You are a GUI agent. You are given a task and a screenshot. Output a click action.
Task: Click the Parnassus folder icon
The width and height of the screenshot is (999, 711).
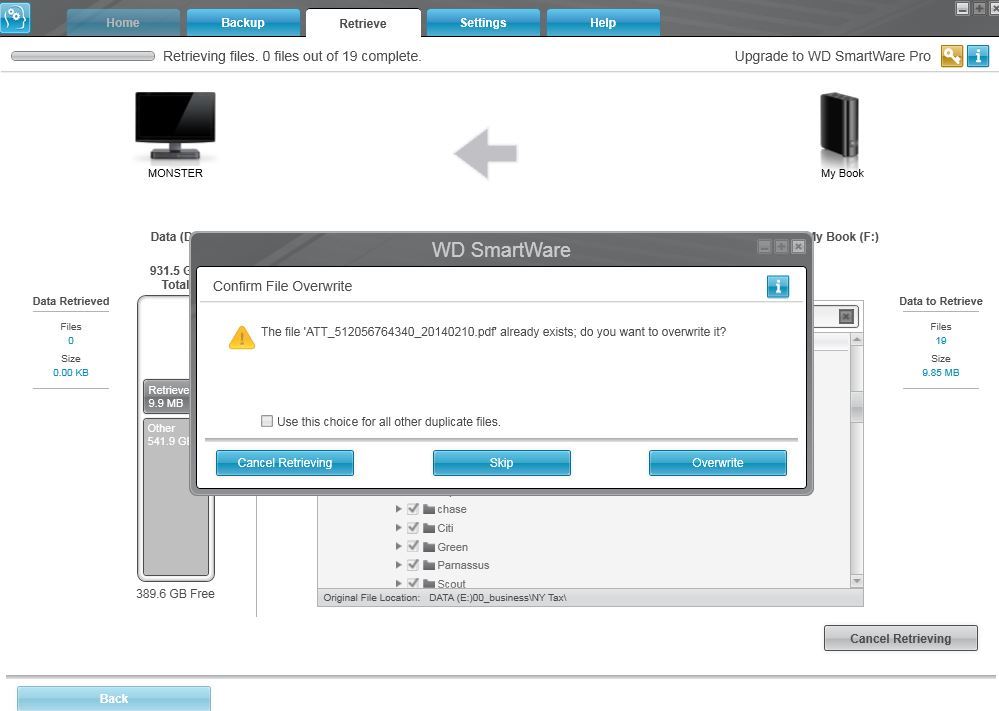click(429, 565)
